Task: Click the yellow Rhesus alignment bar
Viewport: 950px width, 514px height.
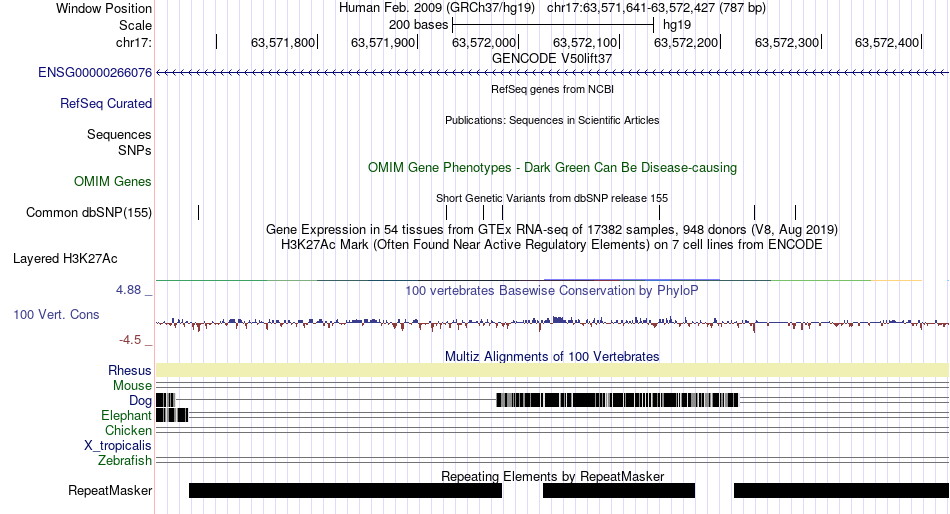Action: coord(553,370)
